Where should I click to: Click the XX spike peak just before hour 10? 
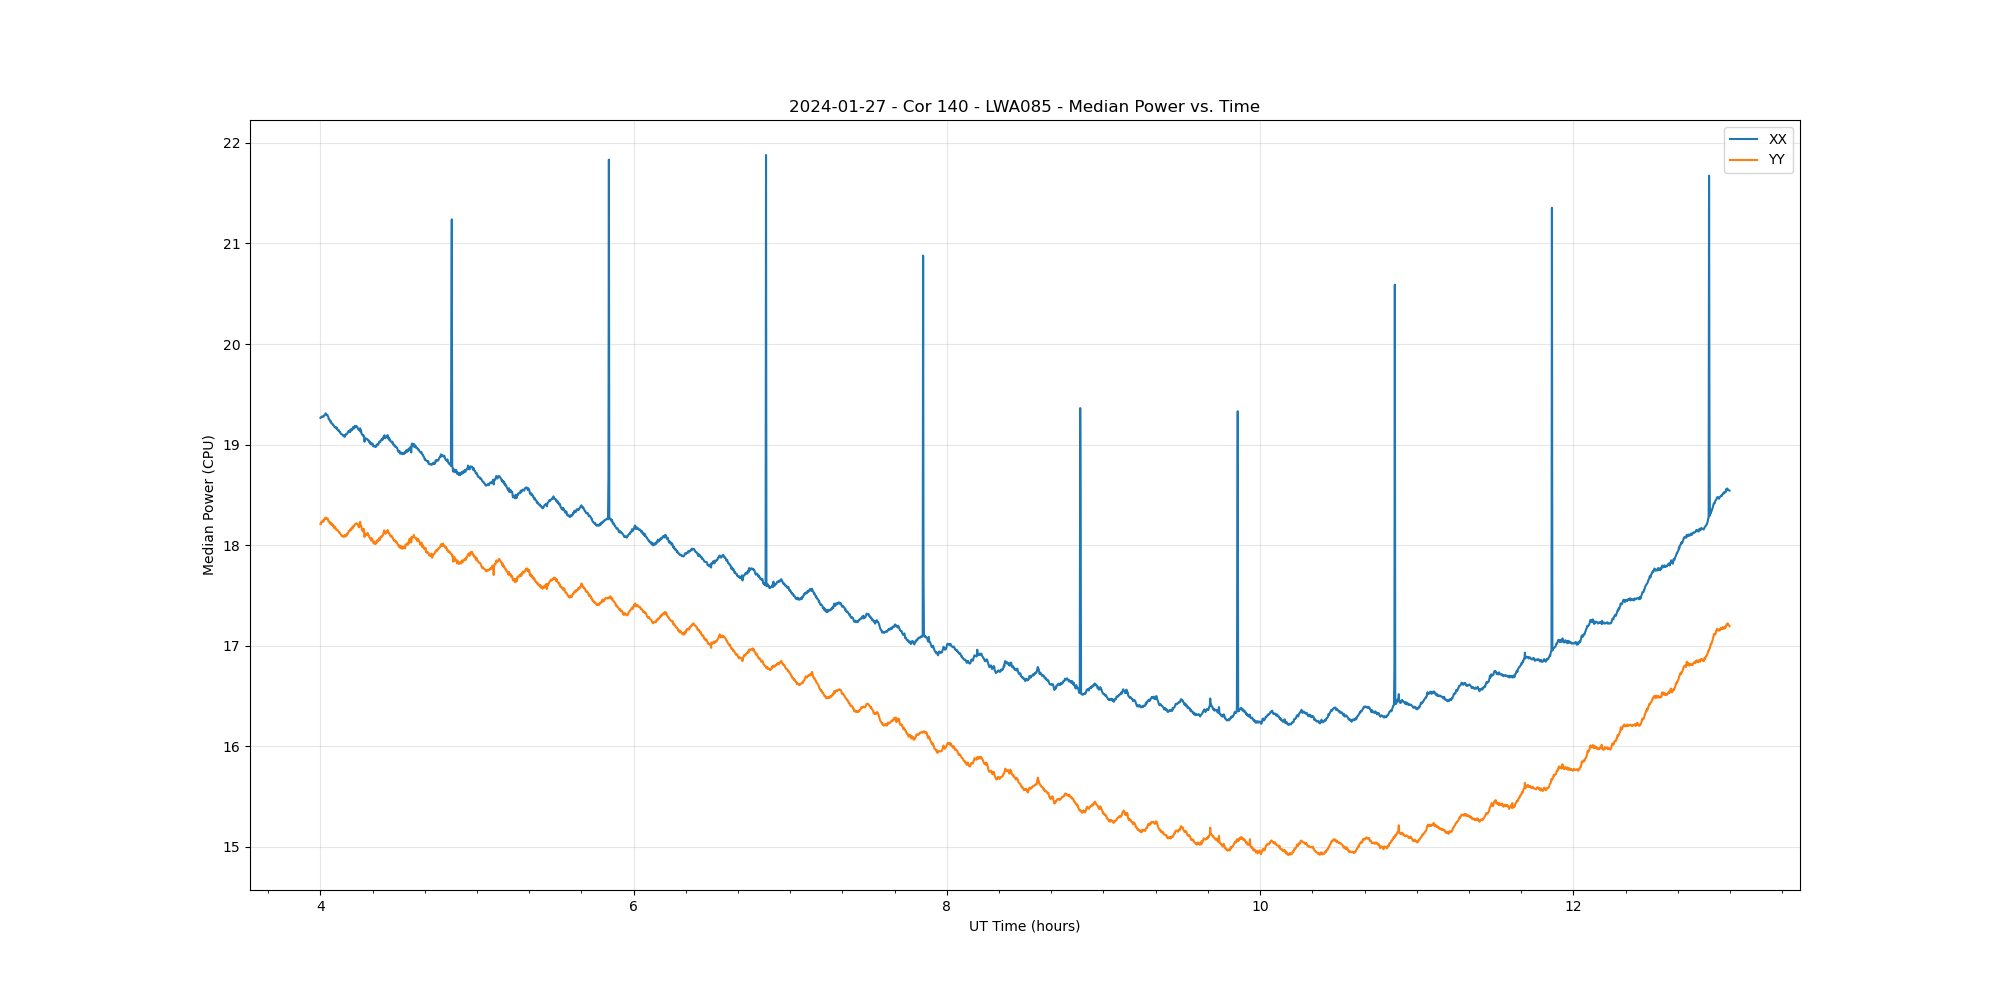(x=1238, y=412)
